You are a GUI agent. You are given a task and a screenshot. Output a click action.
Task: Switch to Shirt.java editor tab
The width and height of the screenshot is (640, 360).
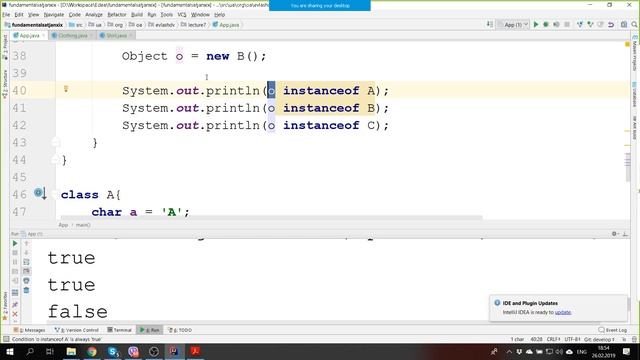coord(116,36)
